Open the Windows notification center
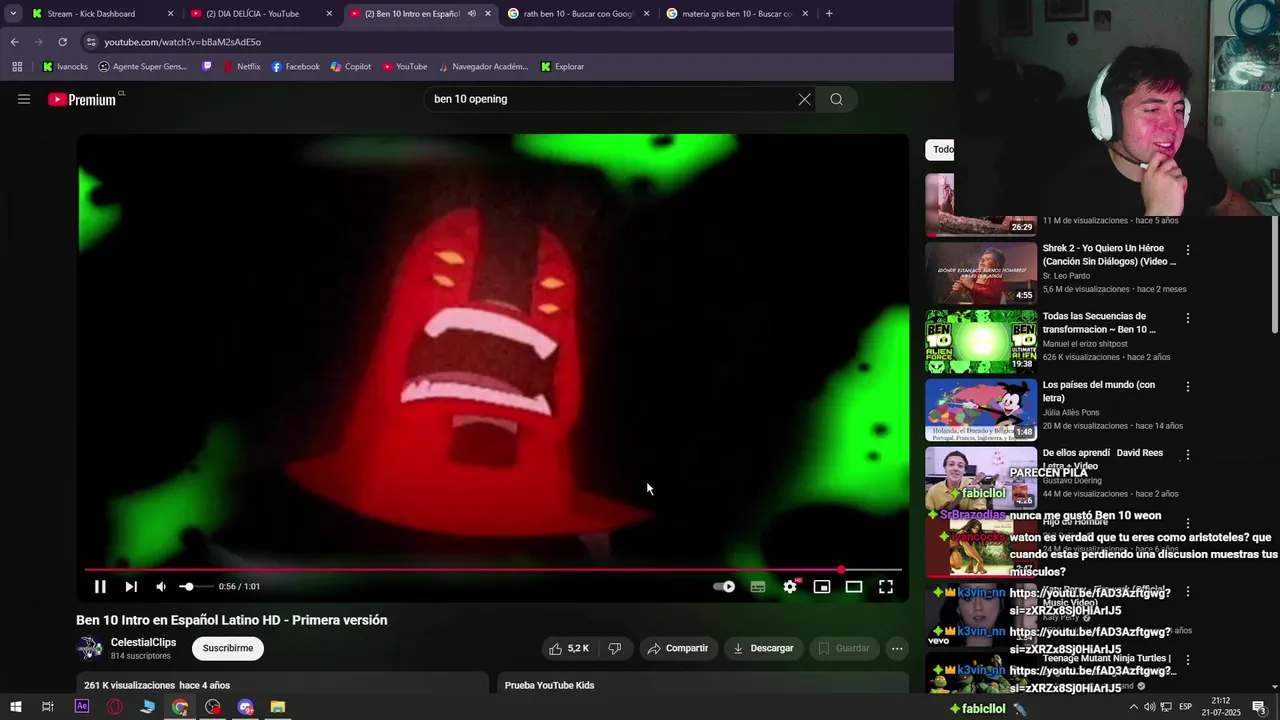This screenshot has height=720, width=1280. [x=1260, y=707]
